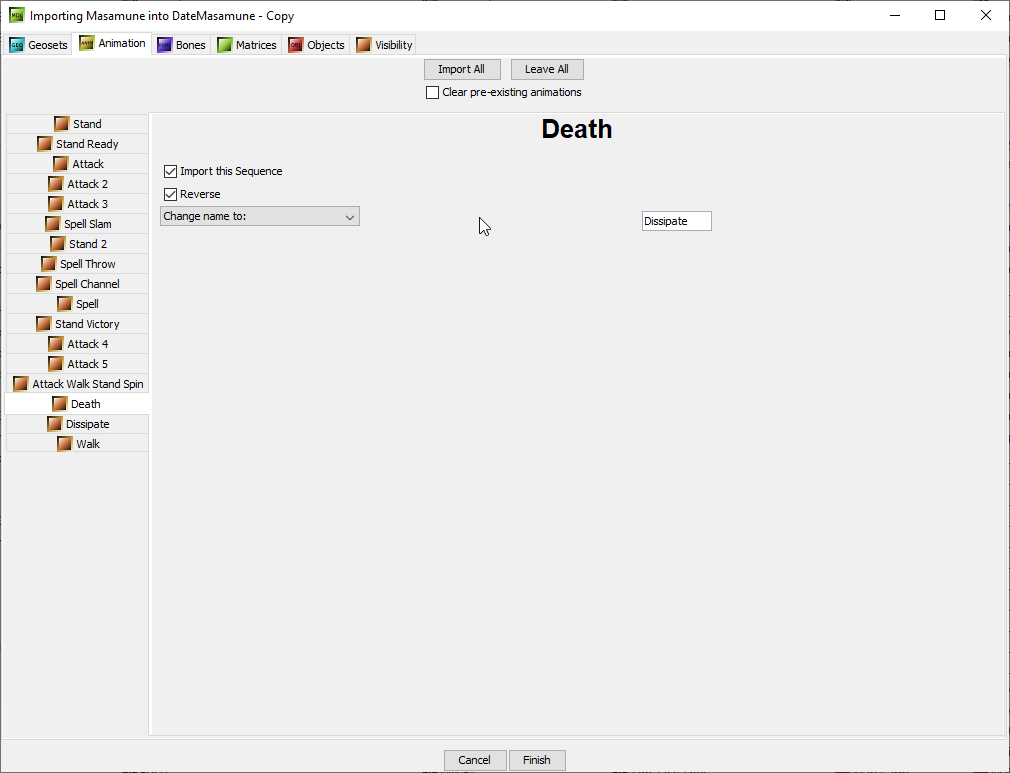Click the Spell Throw animation icon
The image size is (1010, 773).
(x=49, y=263)
